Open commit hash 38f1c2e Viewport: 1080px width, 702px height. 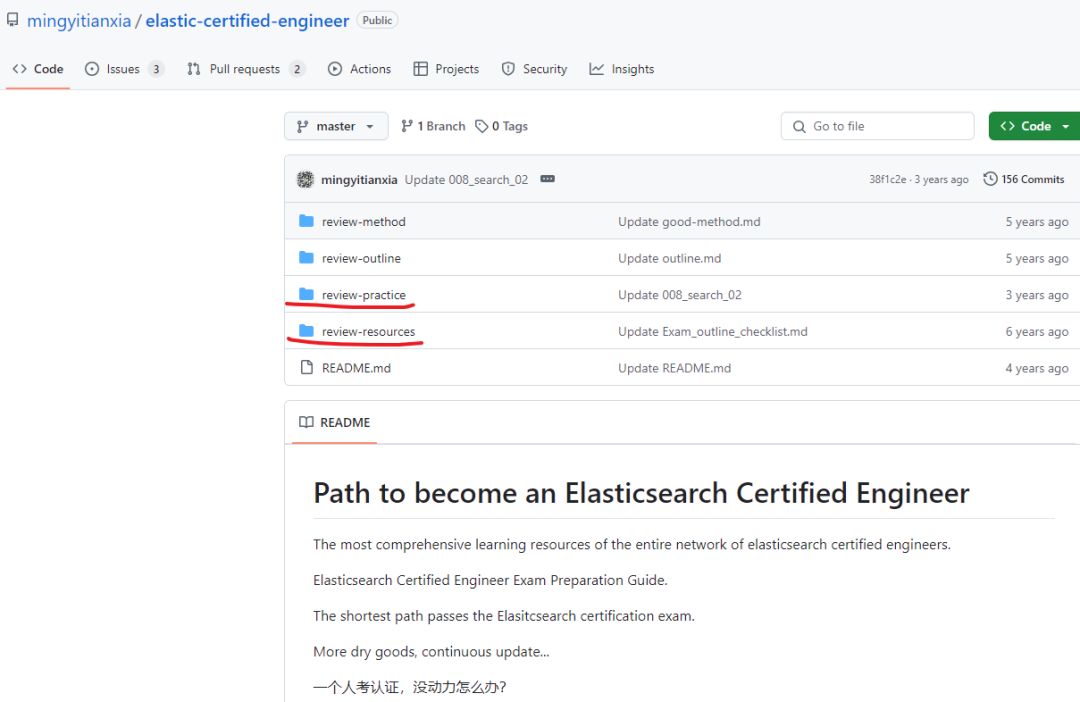coord(887,179)
